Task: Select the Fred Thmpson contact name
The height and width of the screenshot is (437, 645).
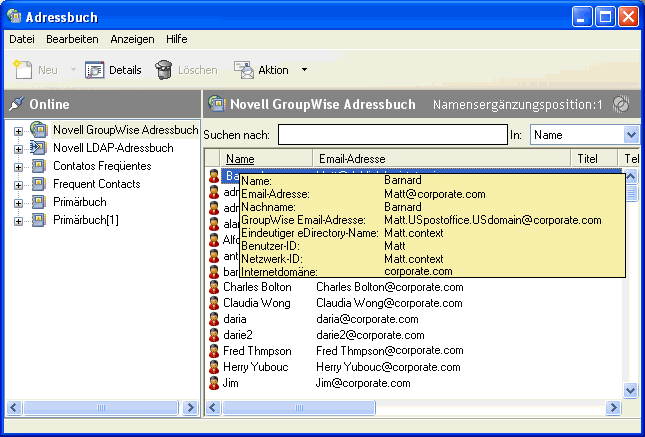Action: click(257, 351)
